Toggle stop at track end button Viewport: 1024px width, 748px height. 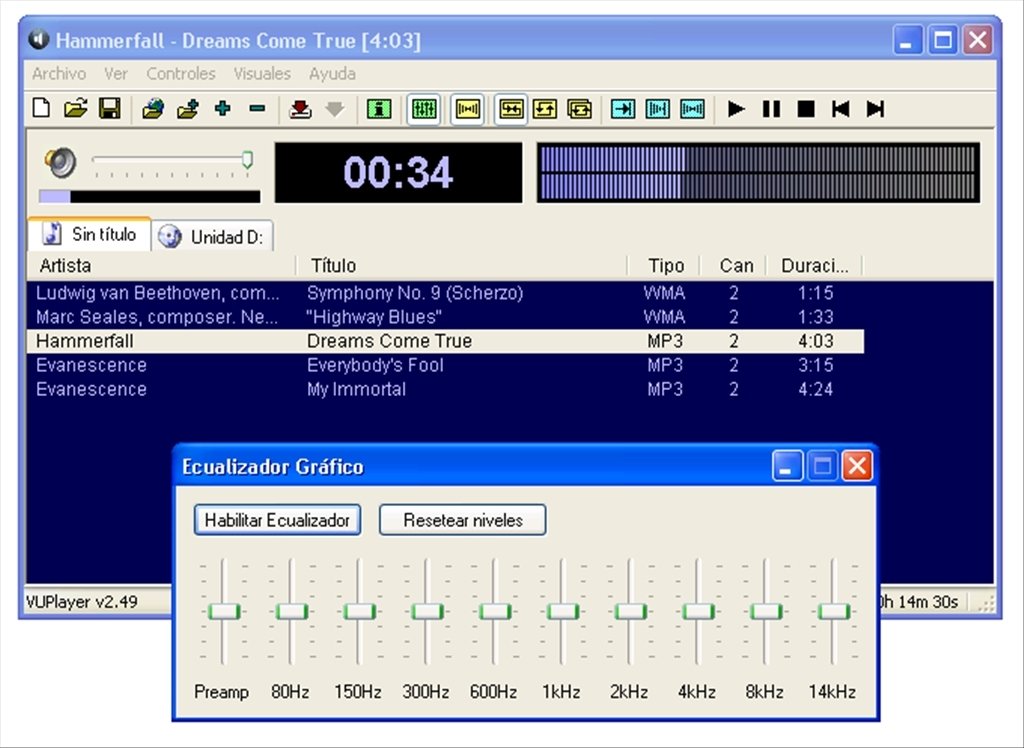click(623, 108)
